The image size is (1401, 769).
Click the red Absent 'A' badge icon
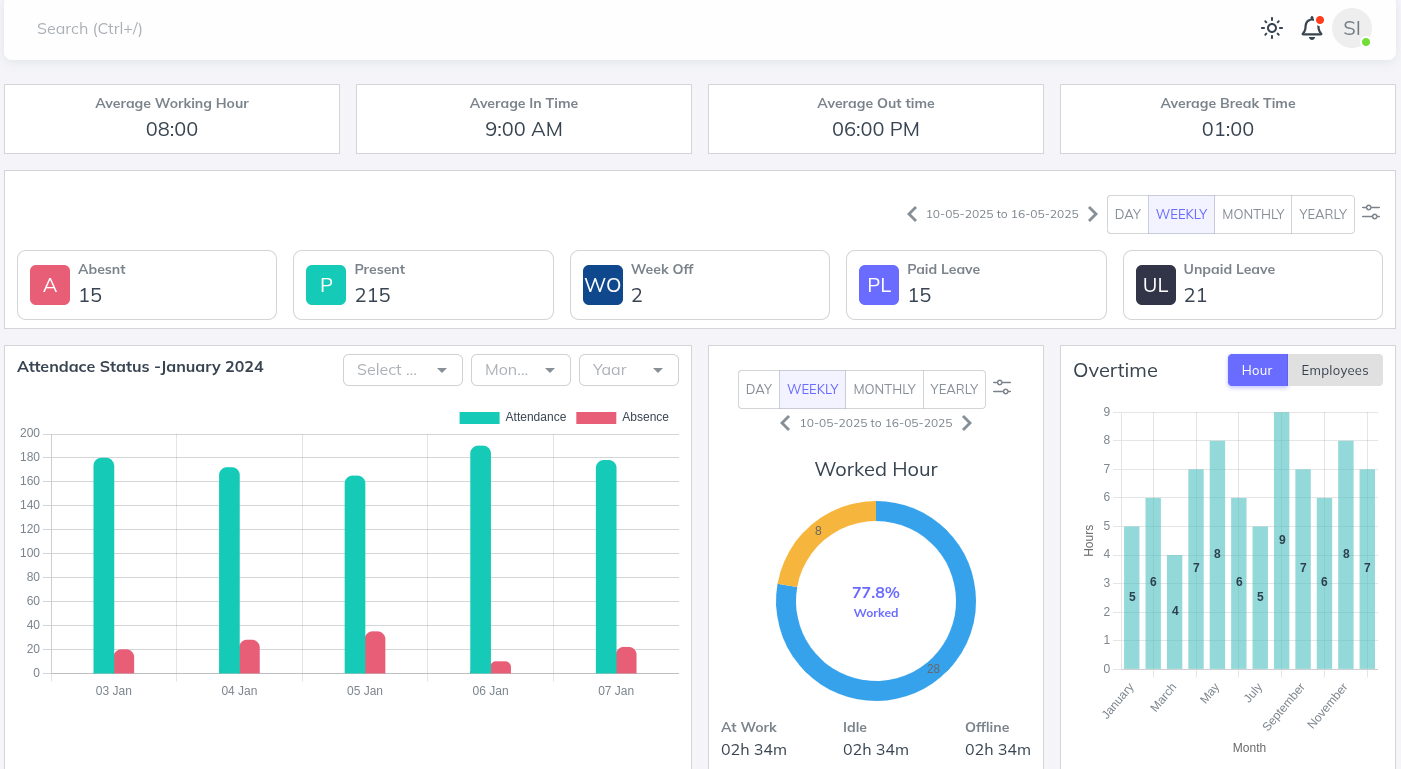(49, 285)
